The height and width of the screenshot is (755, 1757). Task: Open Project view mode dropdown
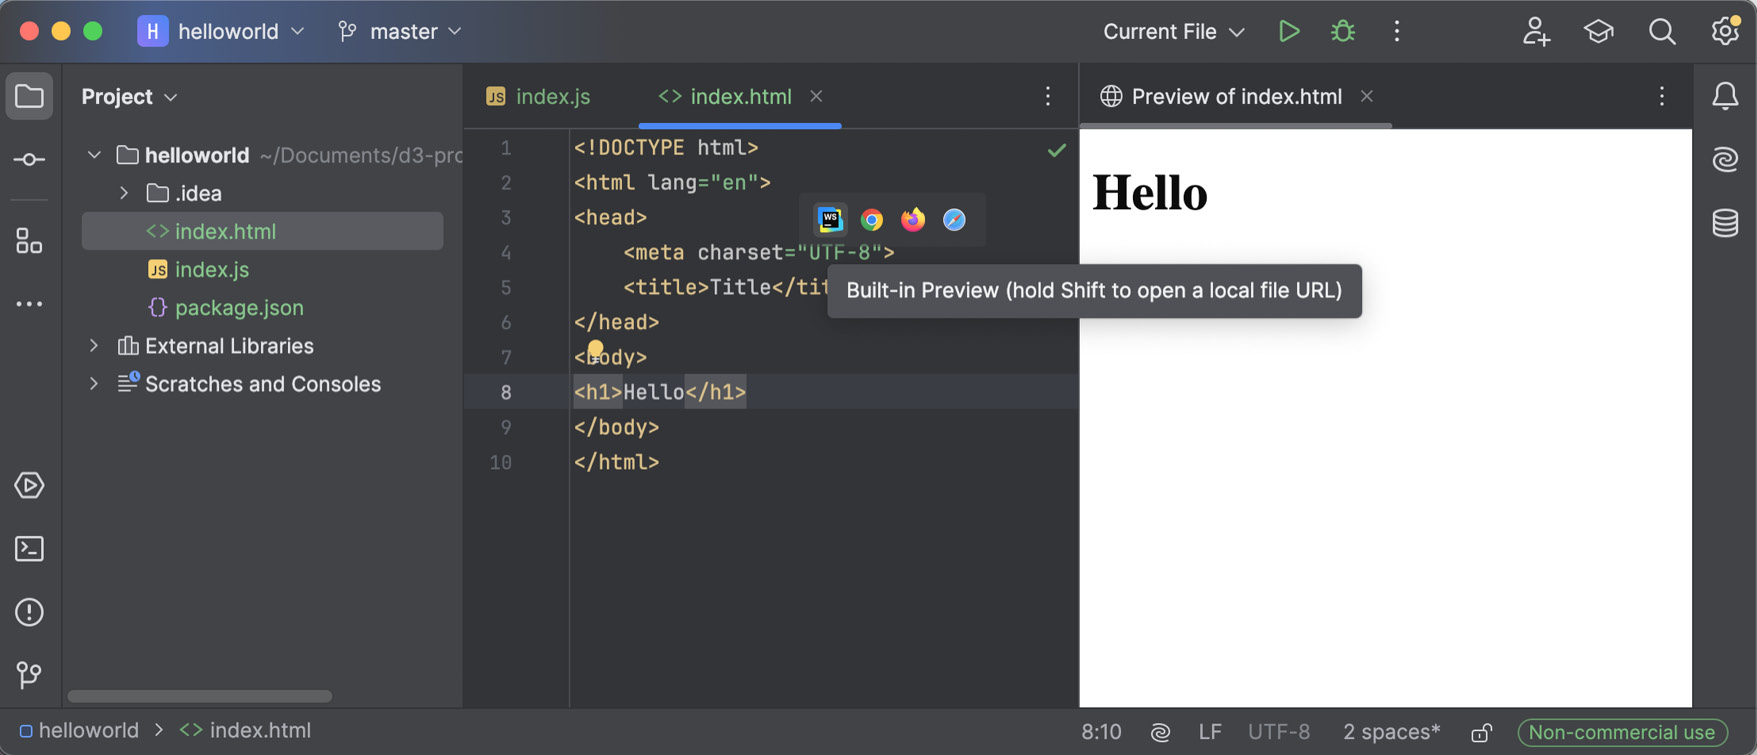(x=129, y=97)
